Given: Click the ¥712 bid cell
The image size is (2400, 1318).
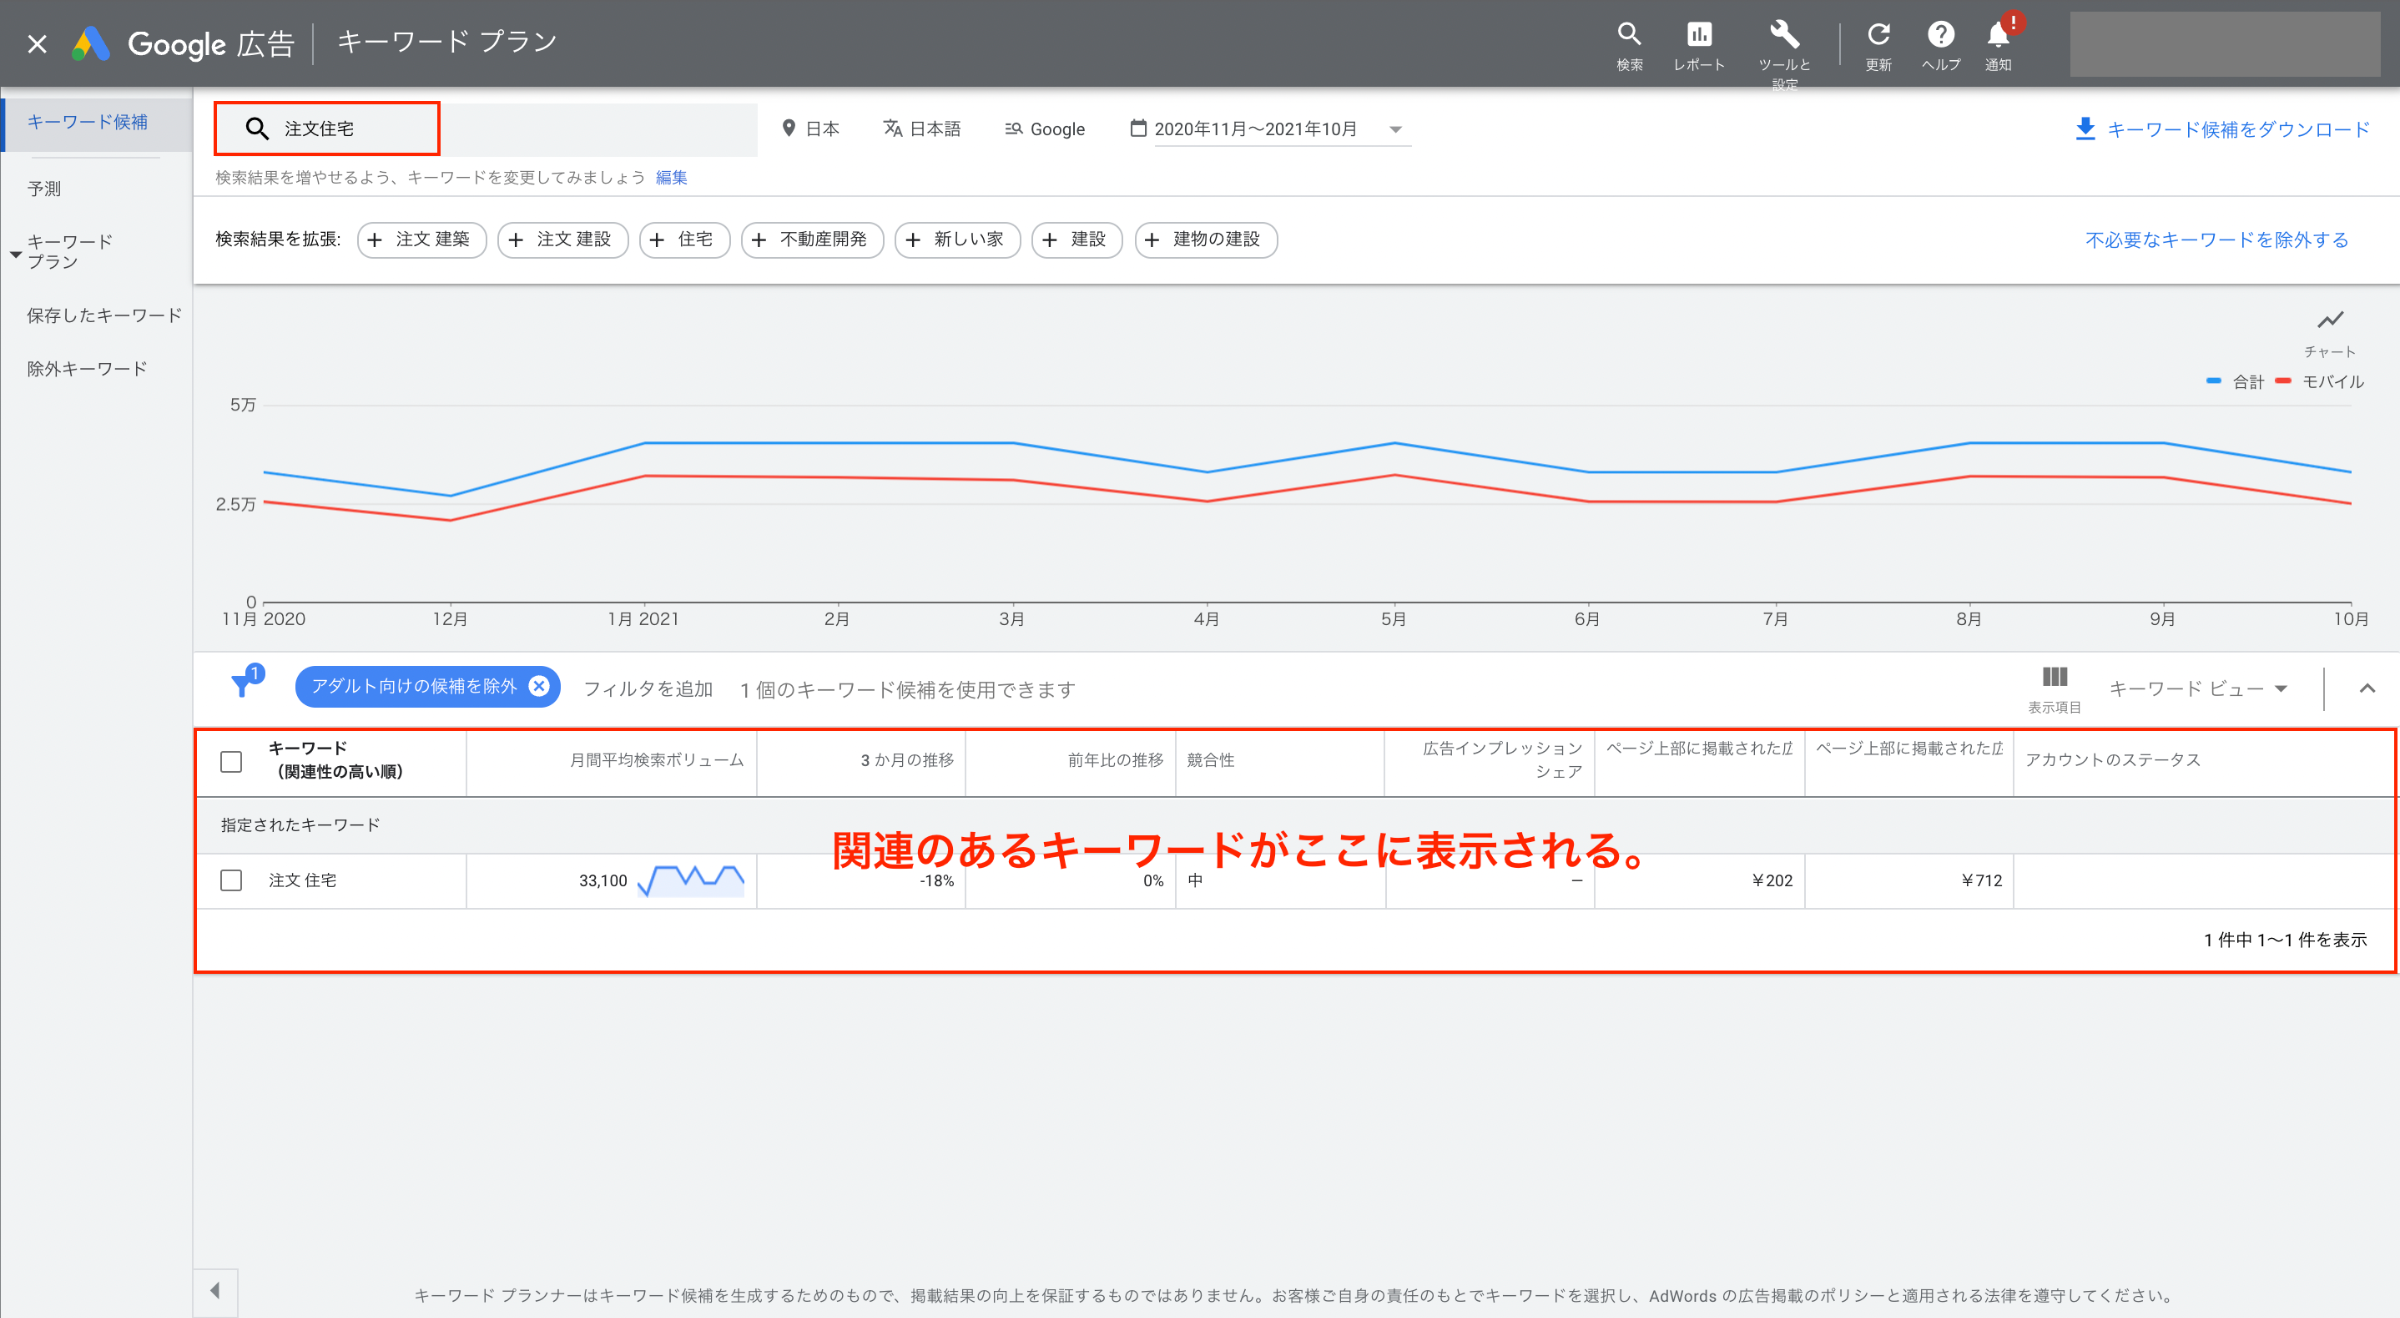Looking at the screenshot, I should [1981, 880].
